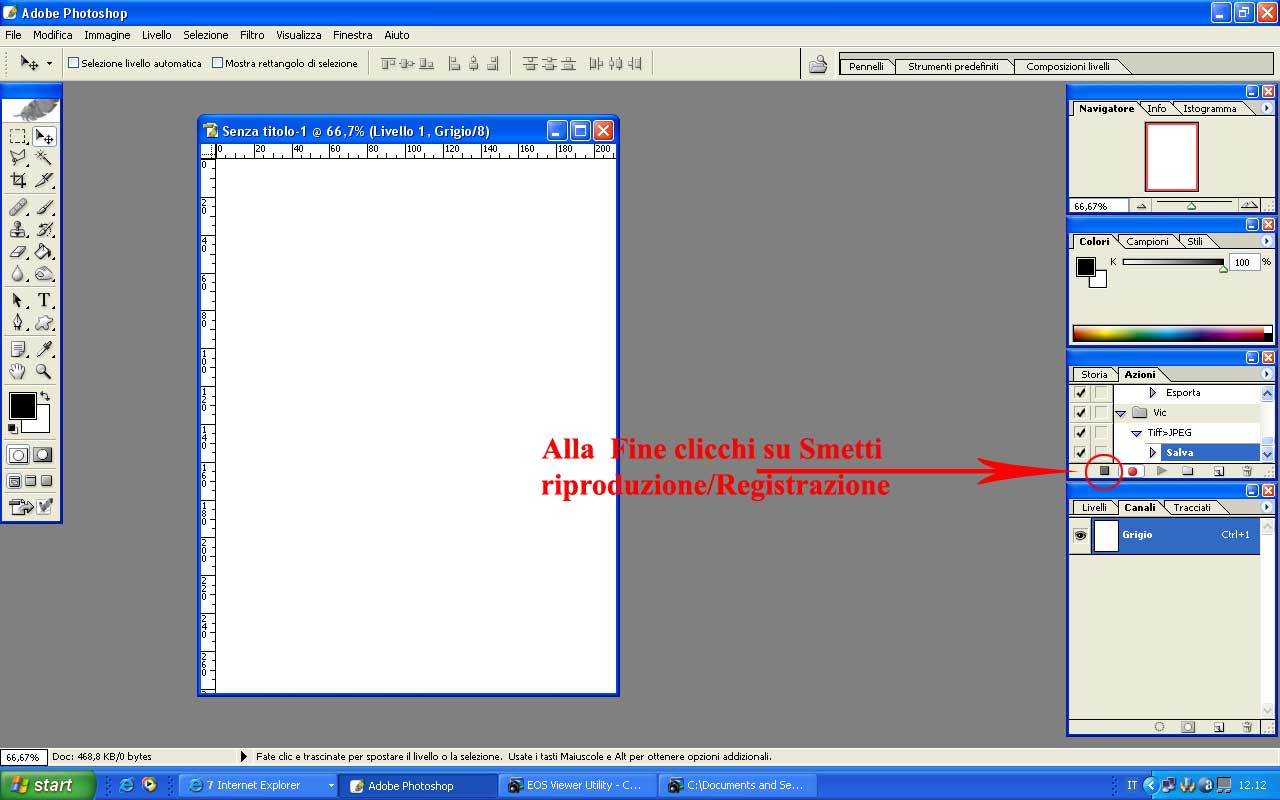1280x800 pixels.
Task: Select the Magic Wand tool
Action: 44,158
